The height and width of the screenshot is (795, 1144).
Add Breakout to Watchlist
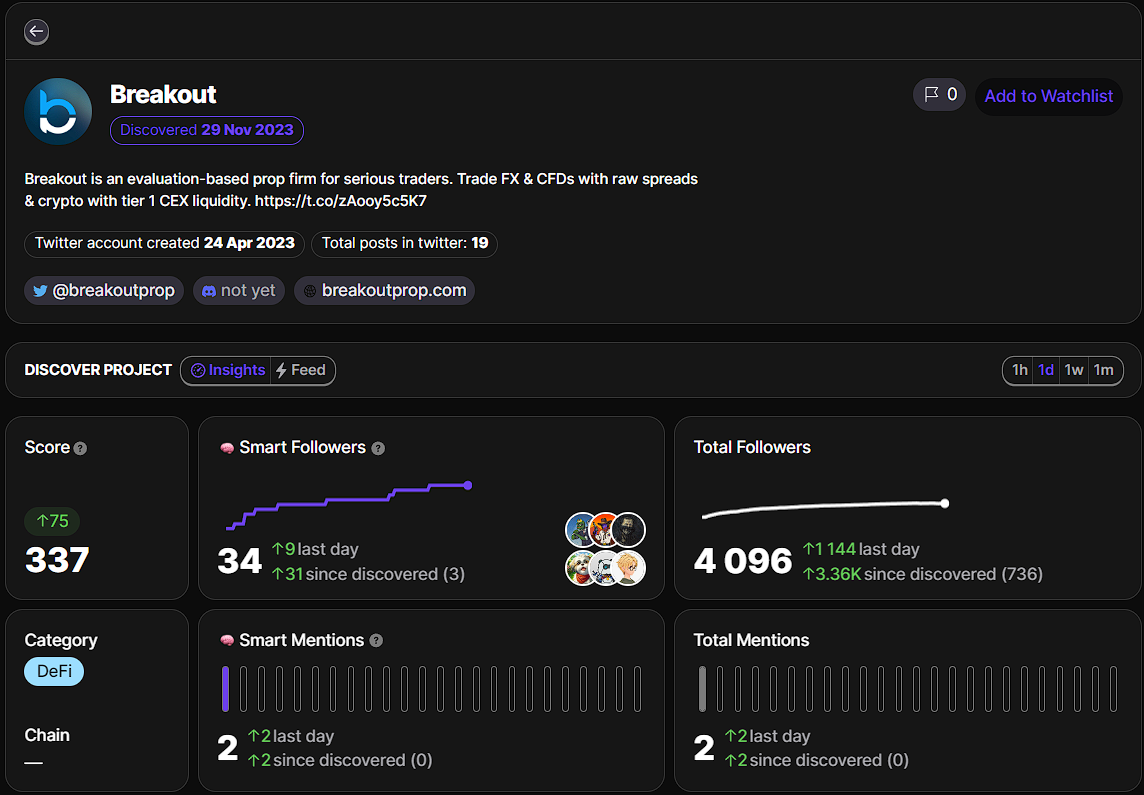[x=1048, y=96]
